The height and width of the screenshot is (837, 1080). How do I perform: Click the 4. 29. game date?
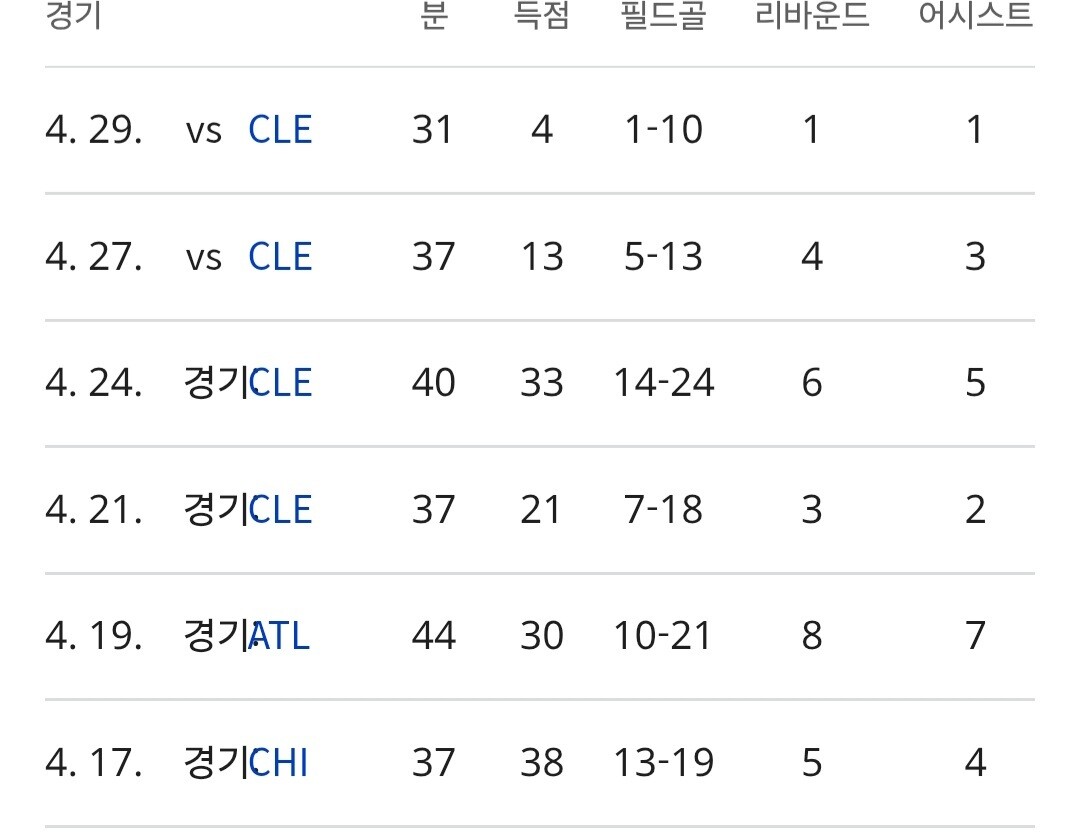click(94, 130)
